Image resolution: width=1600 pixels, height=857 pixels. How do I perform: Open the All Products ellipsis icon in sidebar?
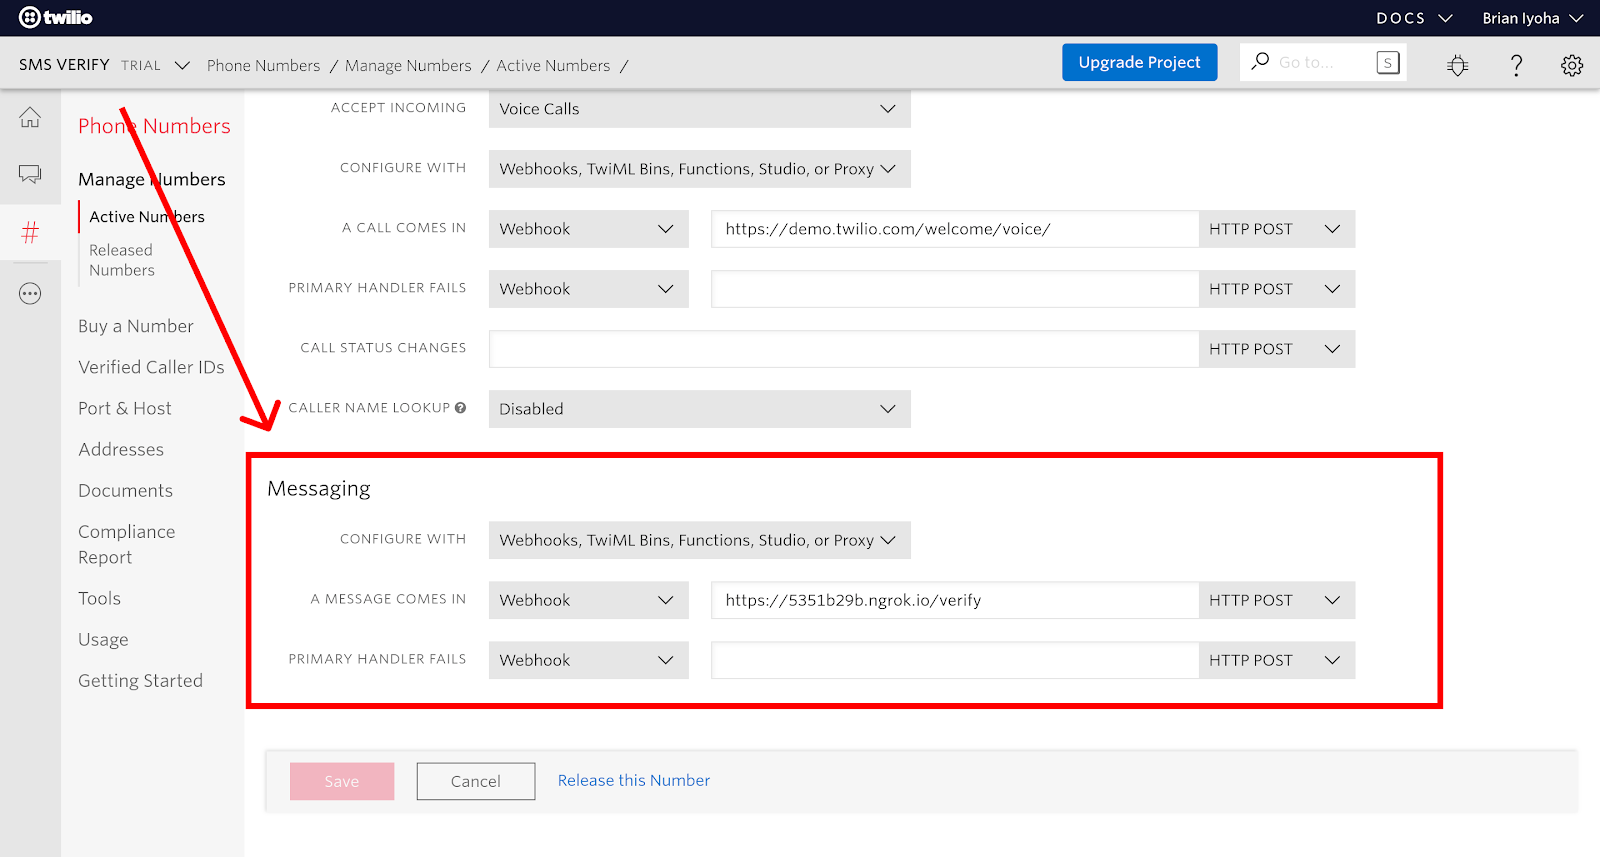(x=30, y=294)
